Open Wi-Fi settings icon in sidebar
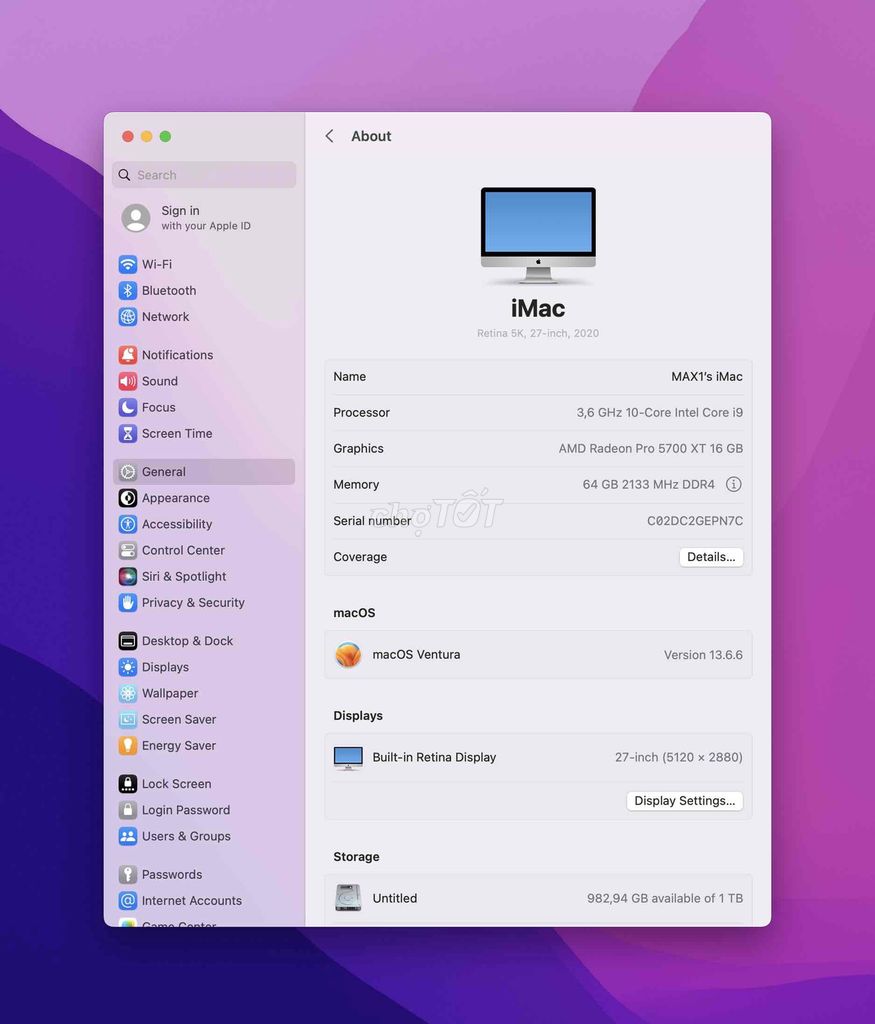875x1024 pixels. (x=128, y=264)
